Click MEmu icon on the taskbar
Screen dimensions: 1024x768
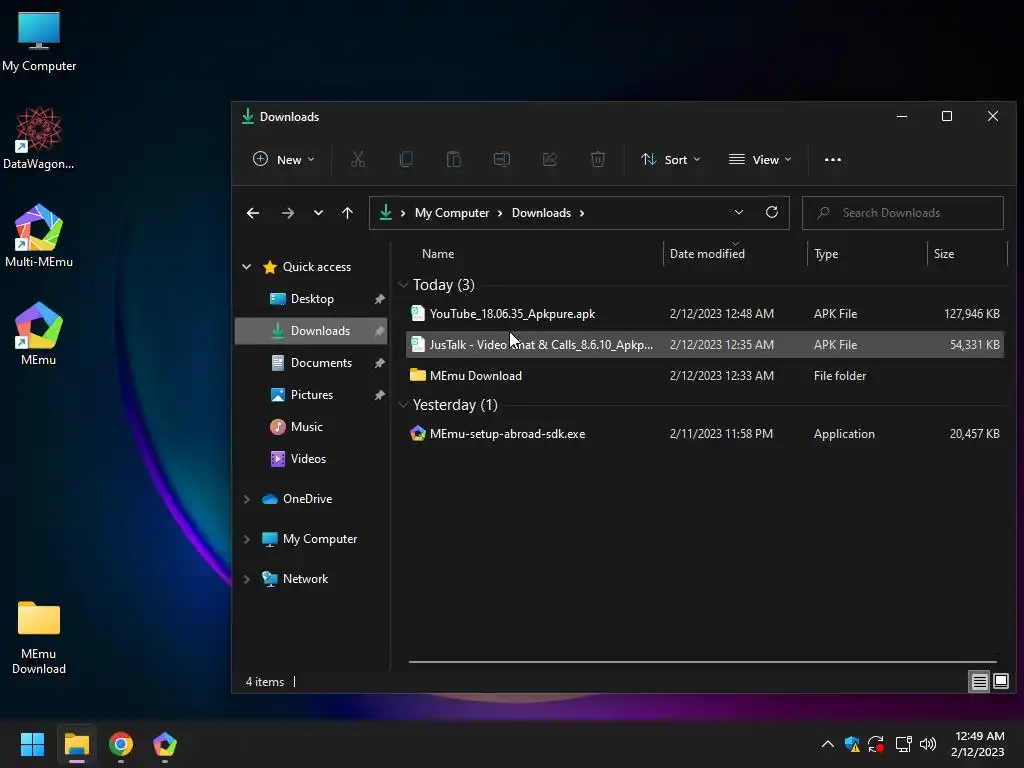[x=165, y=744]
